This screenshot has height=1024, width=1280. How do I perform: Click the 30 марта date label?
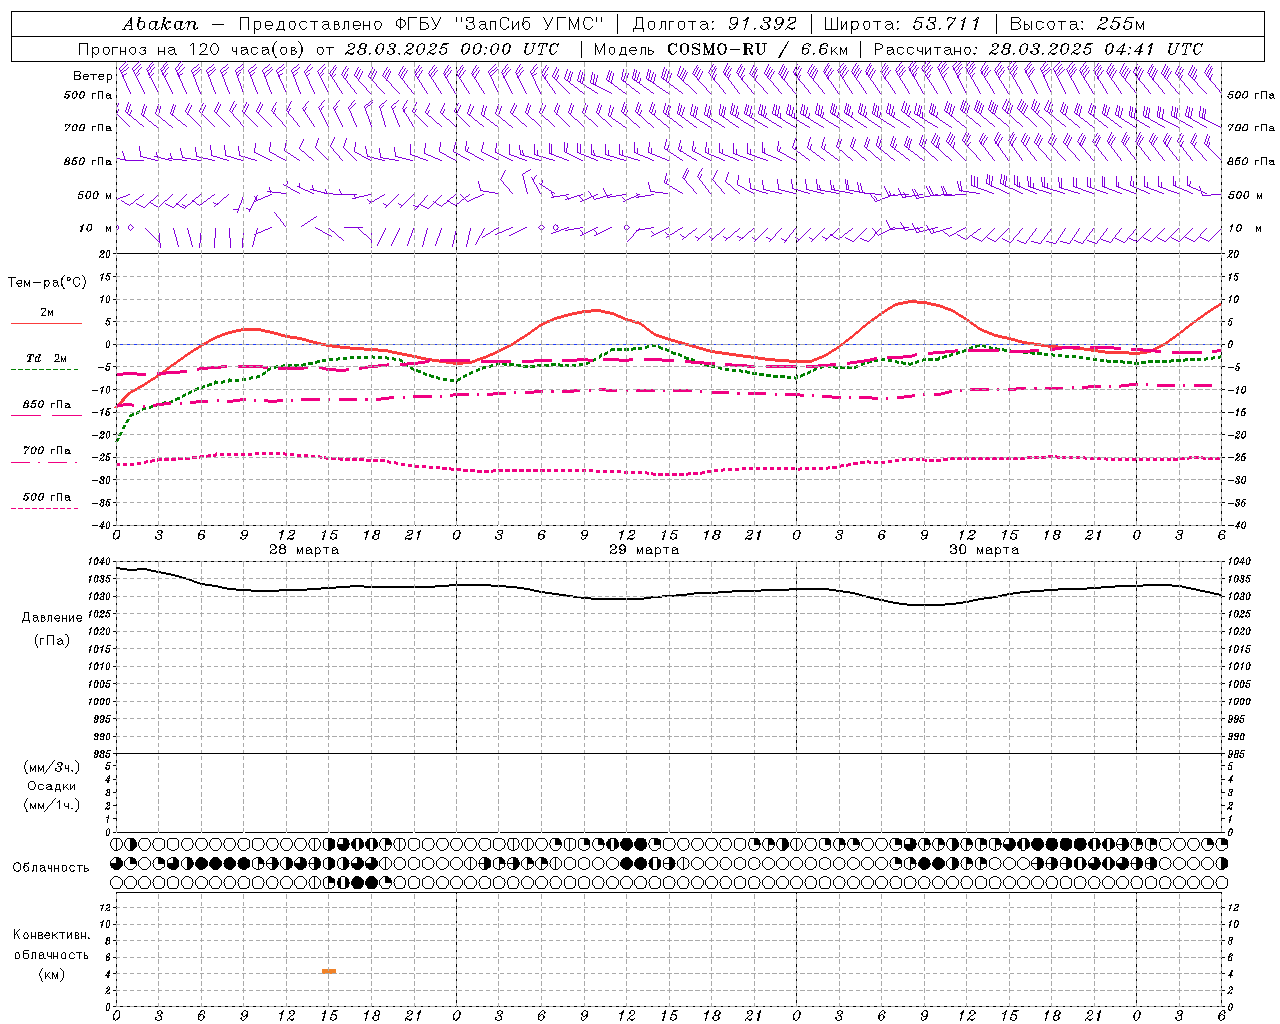[984, 550]
